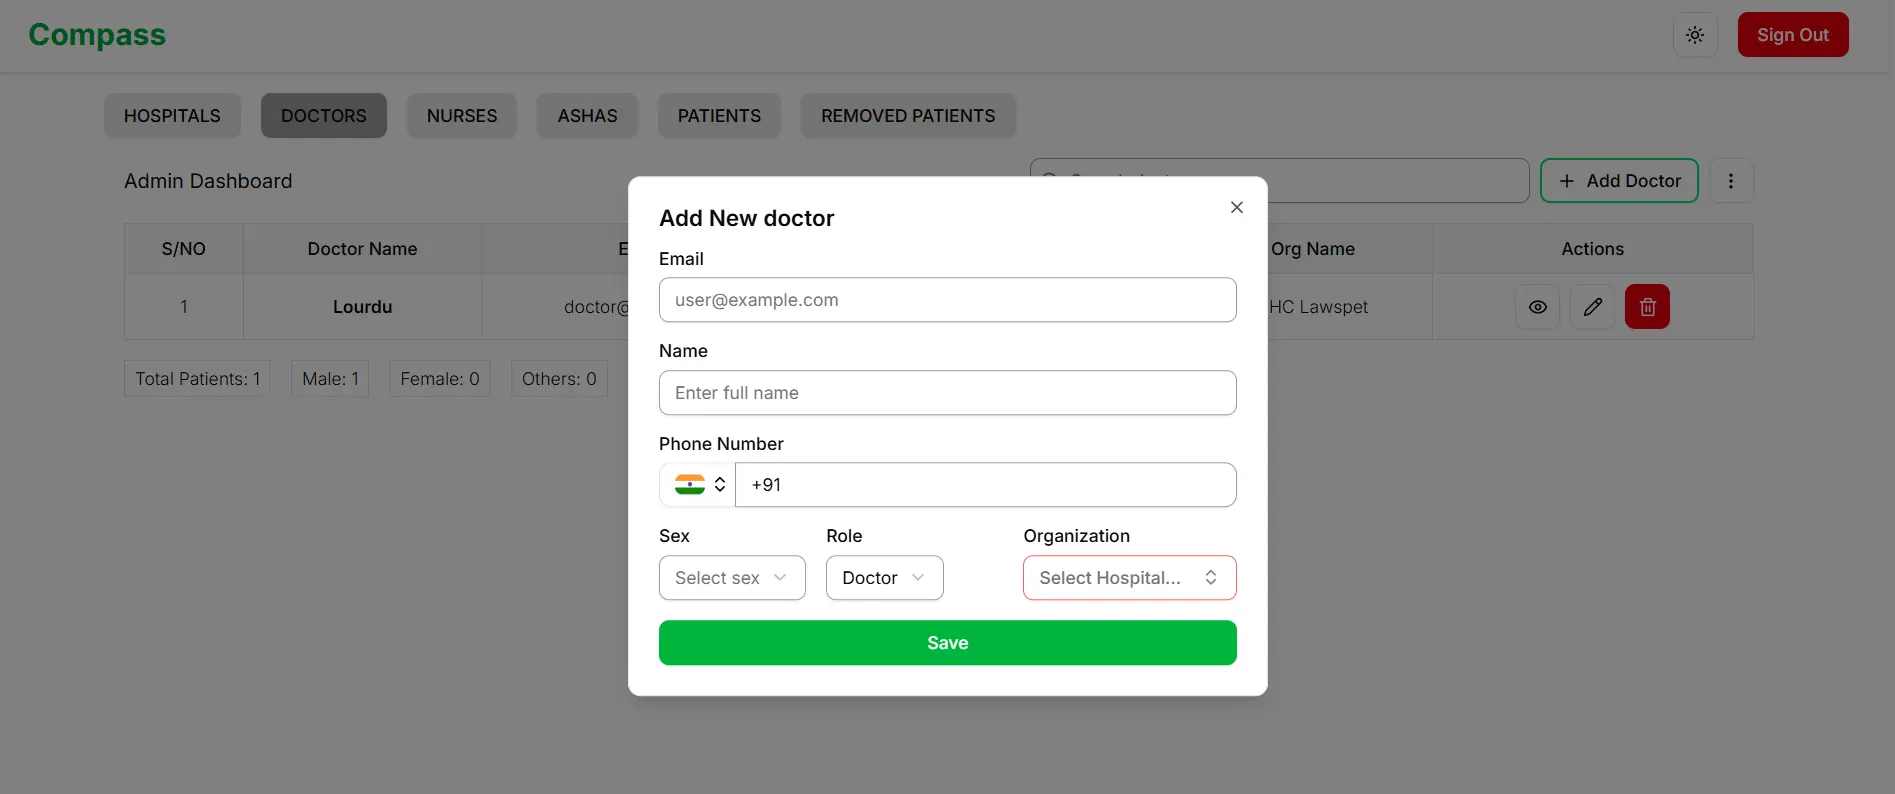The width and height of the screenshot is (1895, 794).
Task: Click the Compass logo link
Action: [x=97, y=35]
